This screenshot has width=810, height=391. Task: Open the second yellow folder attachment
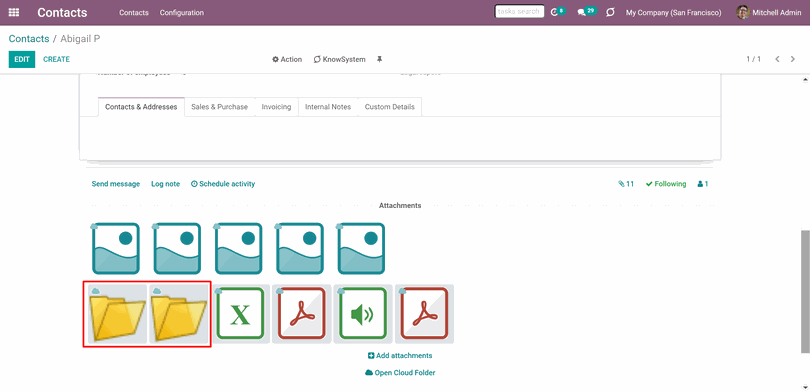pyautogui.click(x=179, y=314)
